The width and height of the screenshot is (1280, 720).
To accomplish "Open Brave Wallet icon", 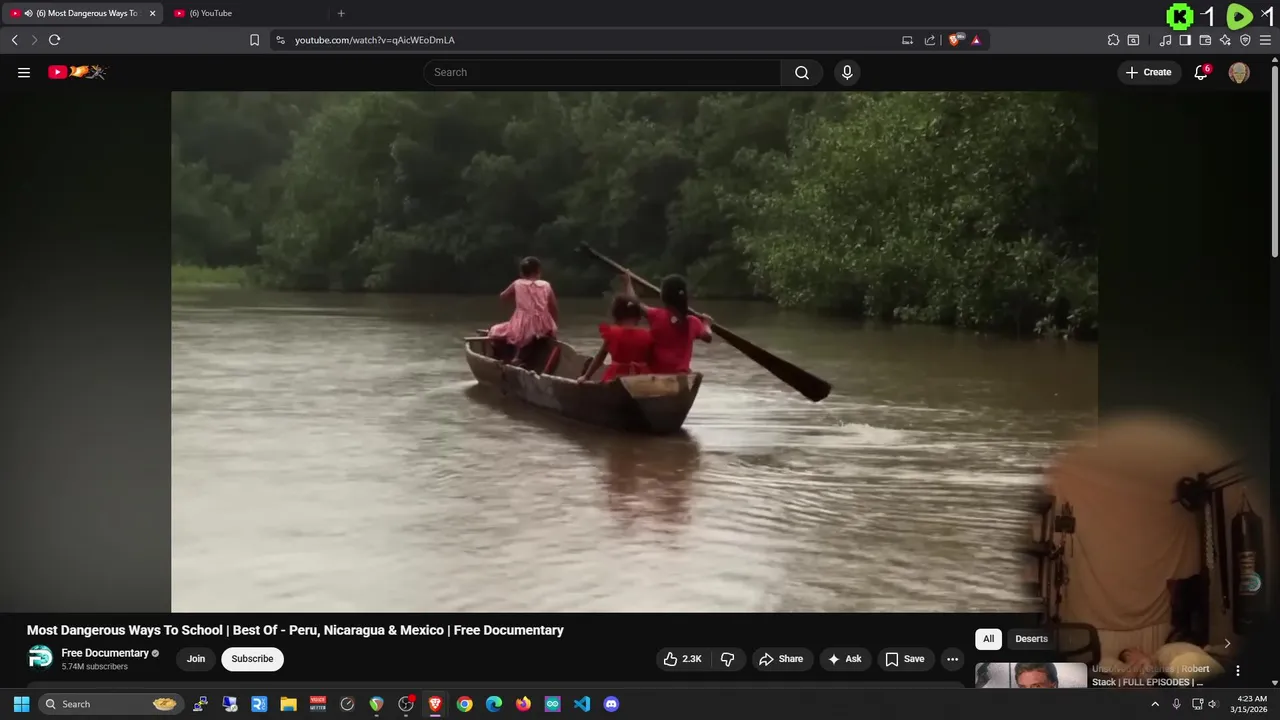I will [x=1205, y=40].
